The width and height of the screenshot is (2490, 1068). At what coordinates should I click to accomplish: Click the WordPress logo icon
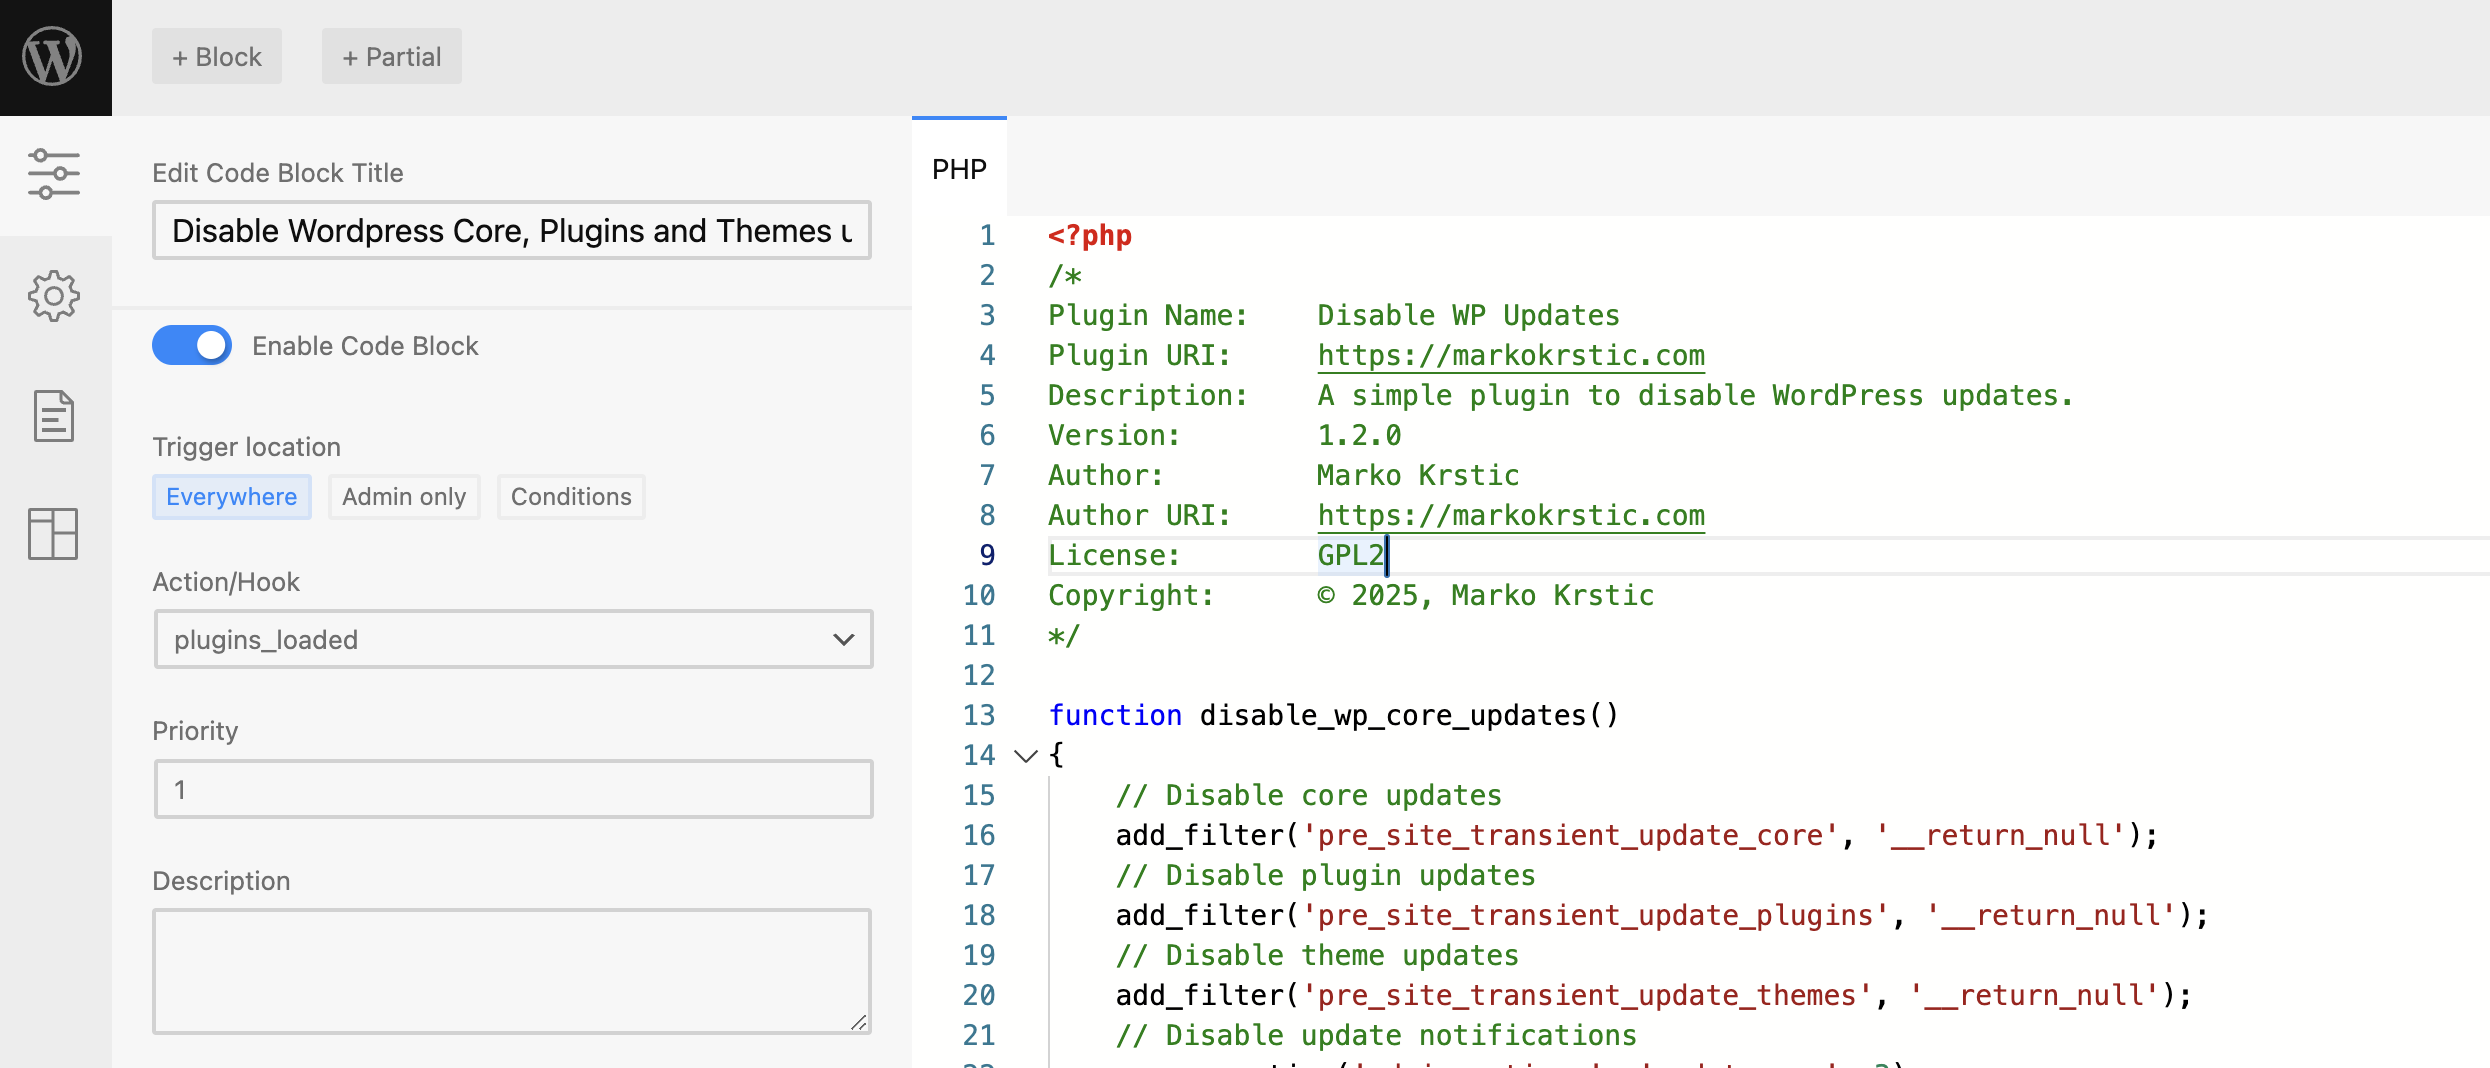53,56
